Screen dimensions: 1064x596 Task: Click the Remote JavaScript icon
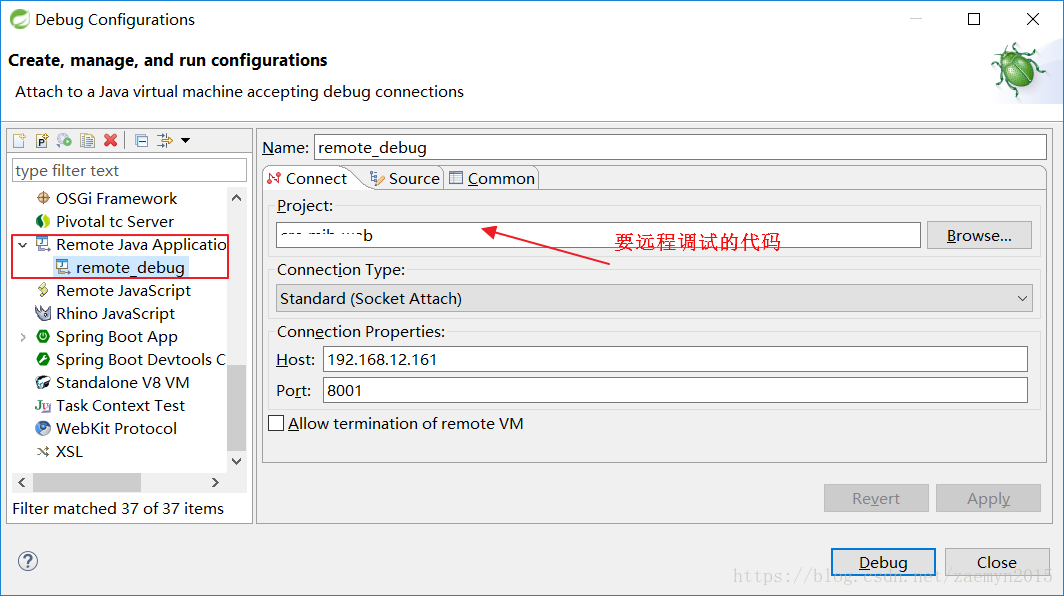[43, 291]
